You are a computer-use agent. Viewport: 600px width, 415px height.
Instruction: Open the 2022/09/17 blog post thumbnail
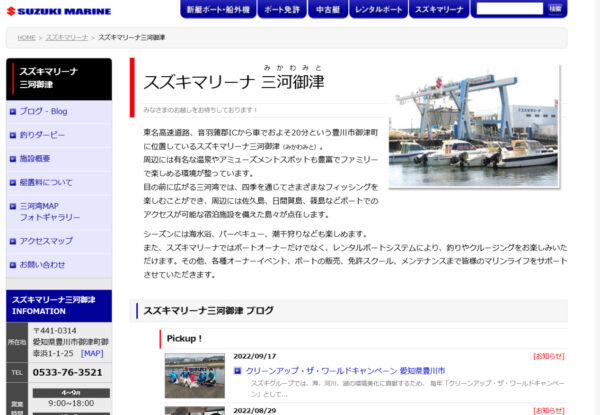195,376
